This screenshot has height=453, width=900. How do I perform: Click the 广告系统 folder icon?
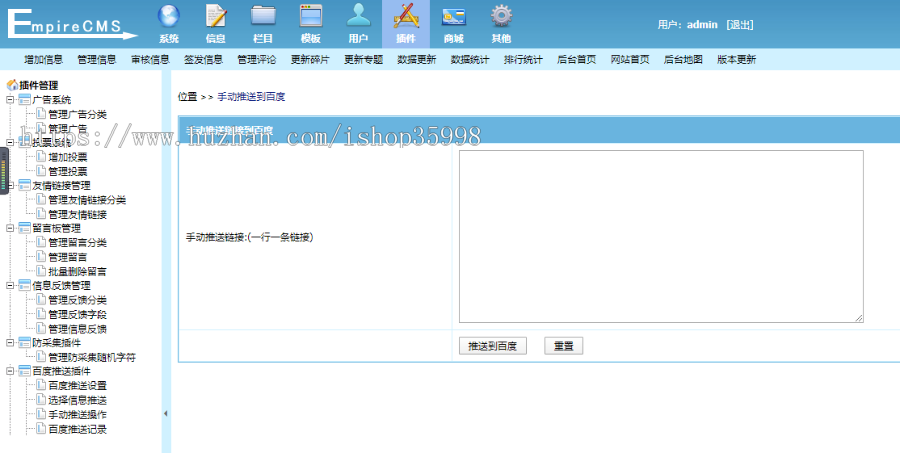(x=24, y=100)
